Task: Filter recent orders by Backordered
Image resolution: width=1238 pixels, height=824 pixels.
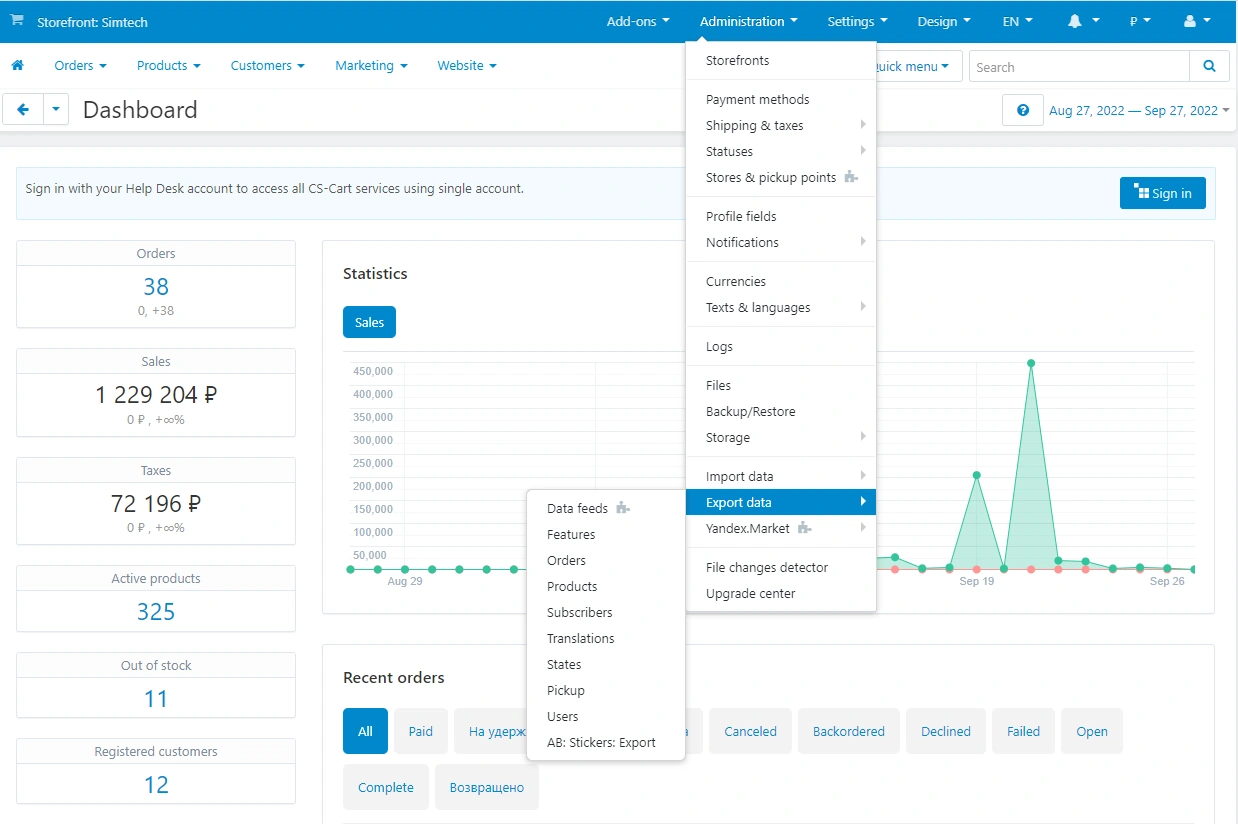Action: click(849, 731)
